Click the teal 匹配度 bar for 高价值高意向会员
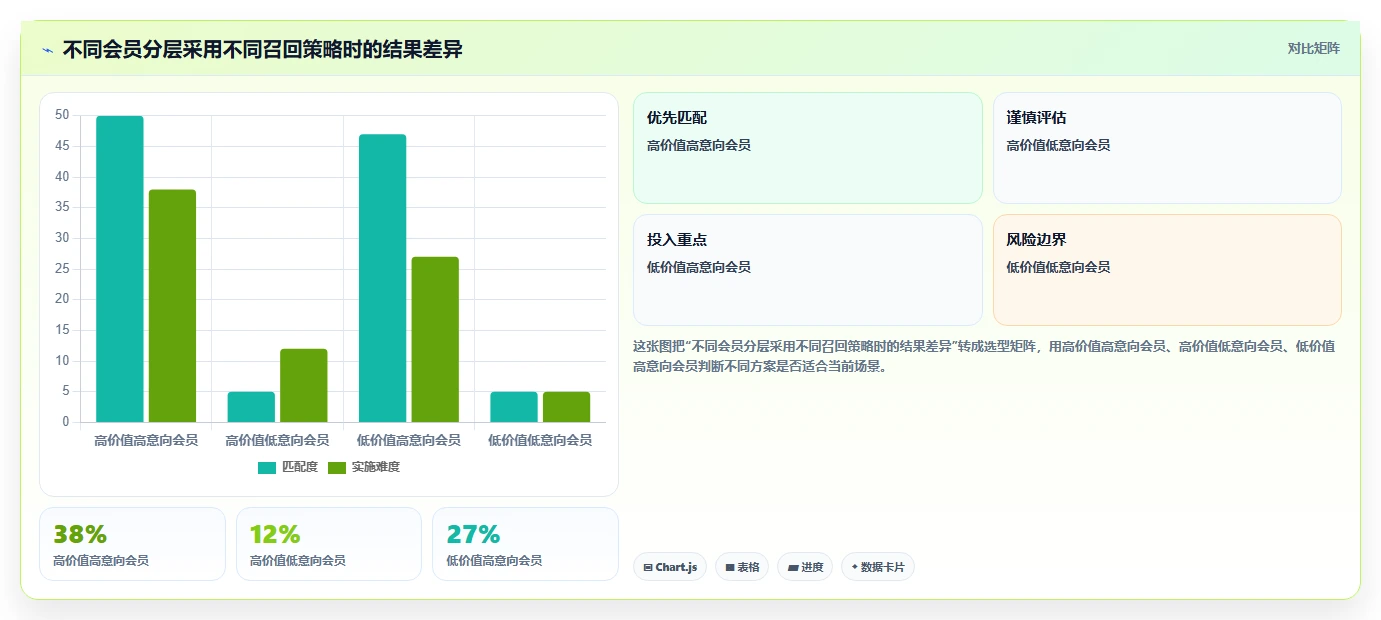This screenshot has height=620, width=1381. tap(120, 269)
